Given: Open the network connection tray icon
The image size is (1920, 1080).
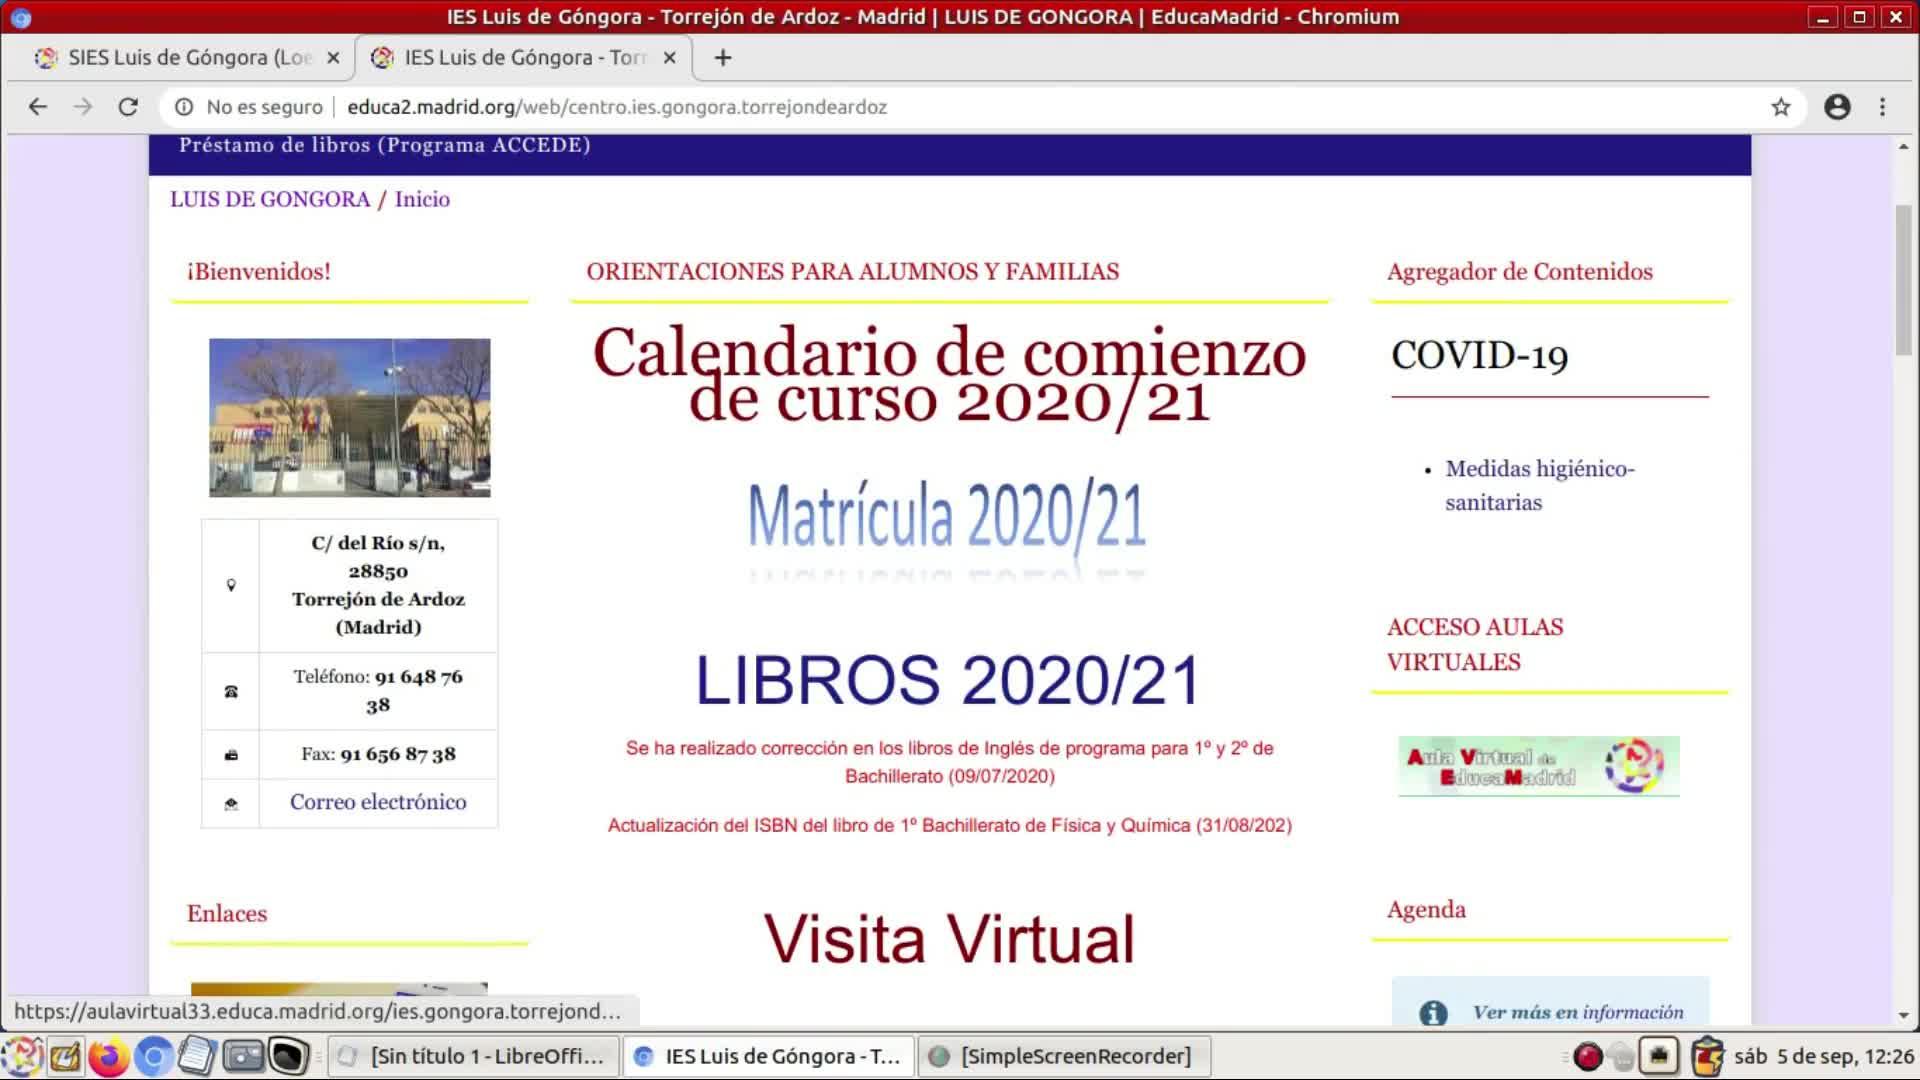Looking at the screenshot, I should pos(1659,1056).
